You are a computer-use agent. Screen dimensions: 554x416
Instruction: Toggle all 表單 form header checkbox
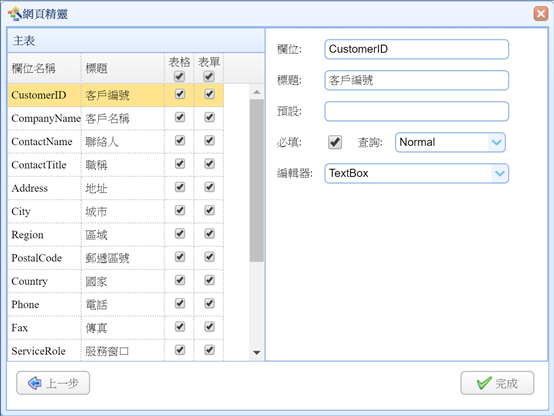pos(209,76)
